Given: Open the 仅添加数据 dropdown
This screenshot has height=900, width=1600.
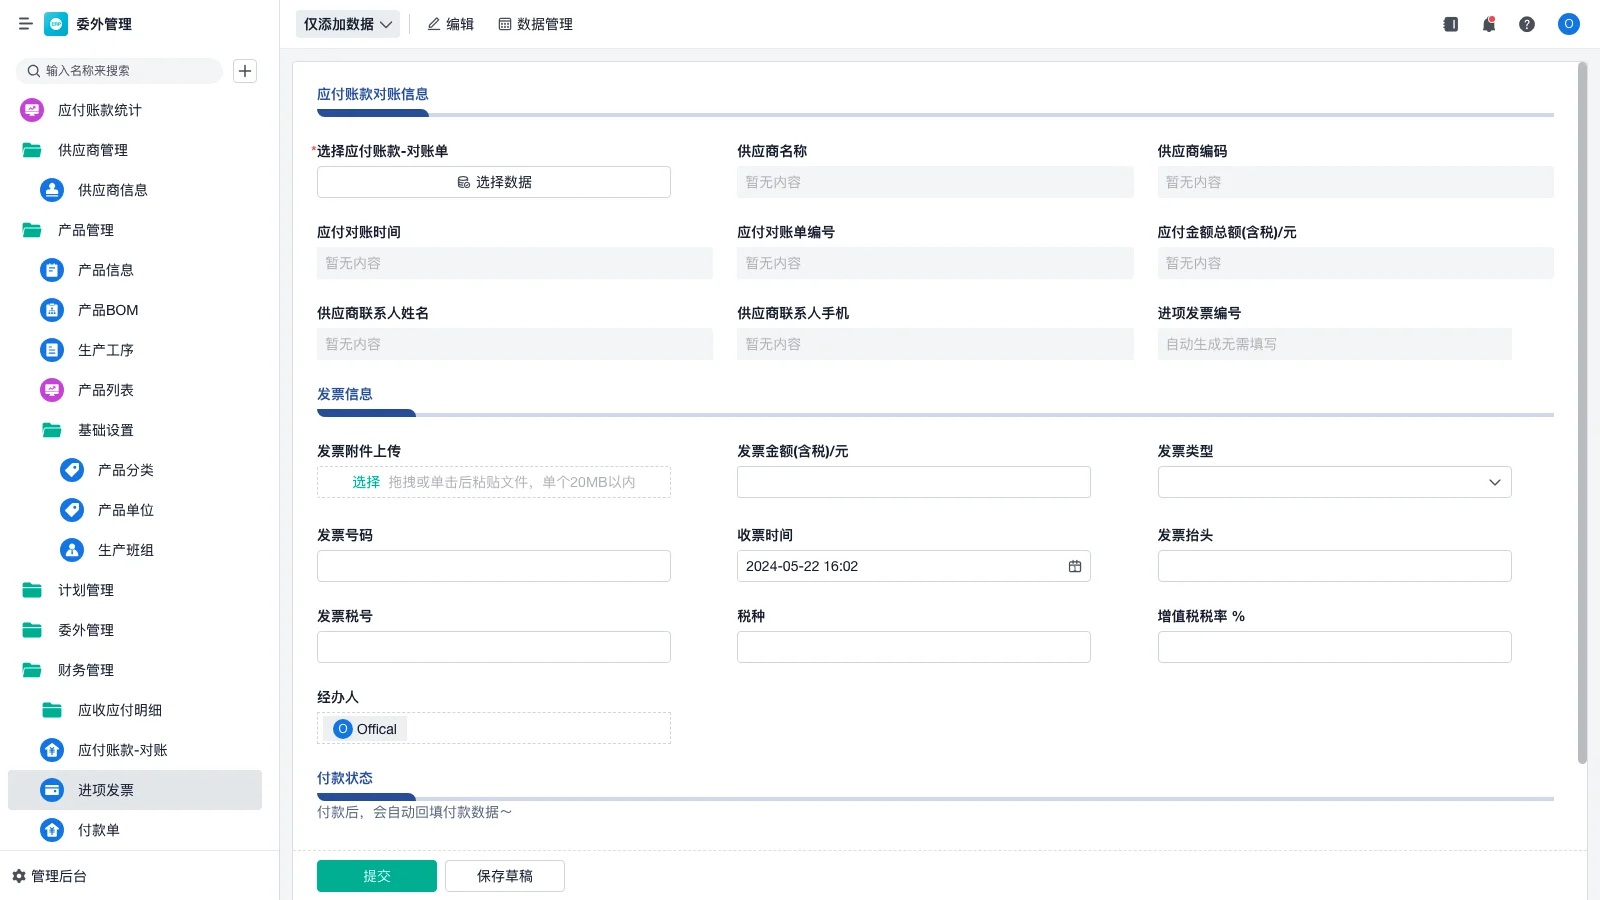Looking at the screenshot, I should (347, 24).
